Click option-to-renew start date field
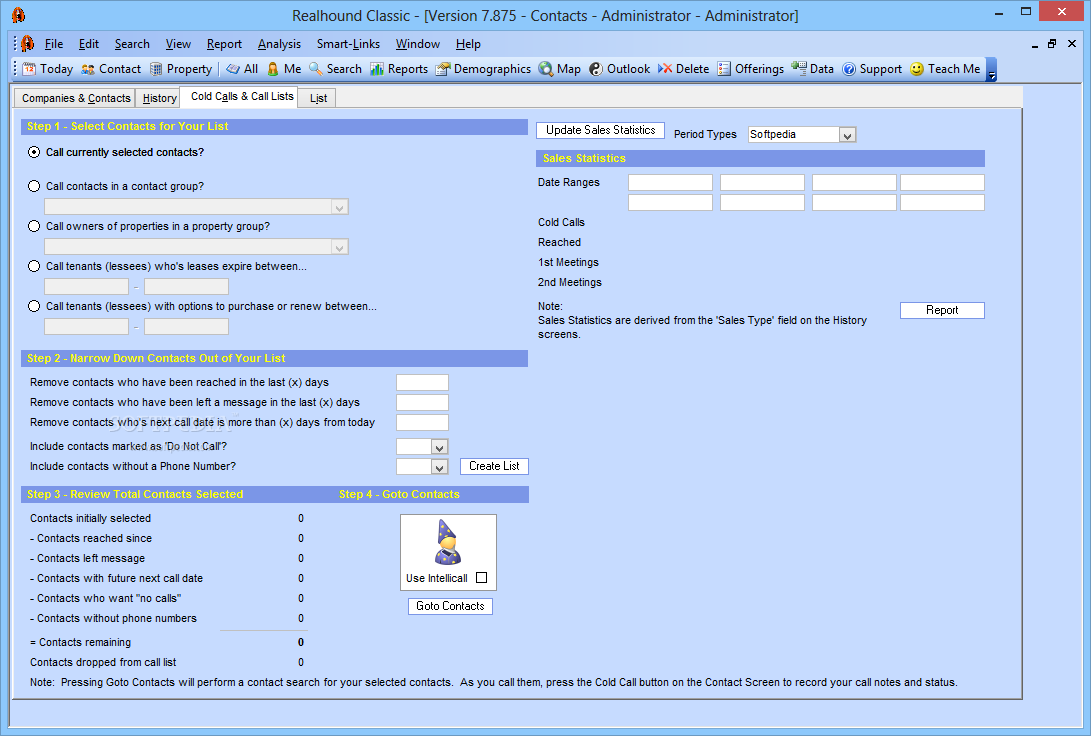Screen dimensions: 1091x736 (x=86, y=327)
